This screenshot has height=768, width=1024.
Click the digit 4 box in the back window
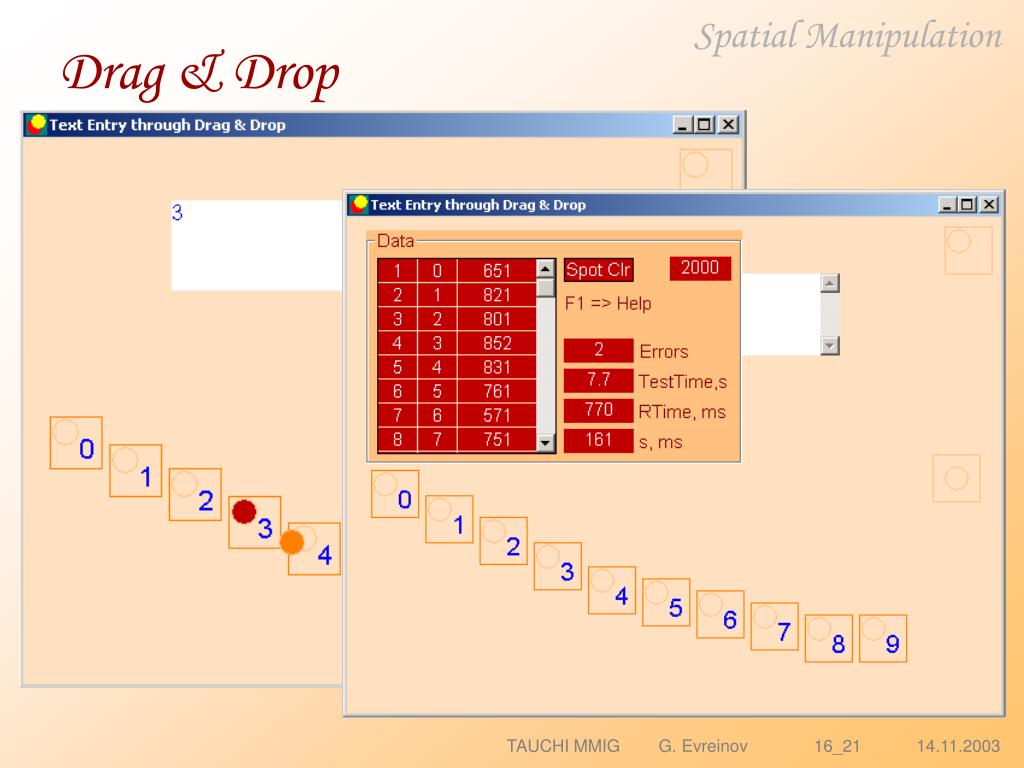pos(315,549)
